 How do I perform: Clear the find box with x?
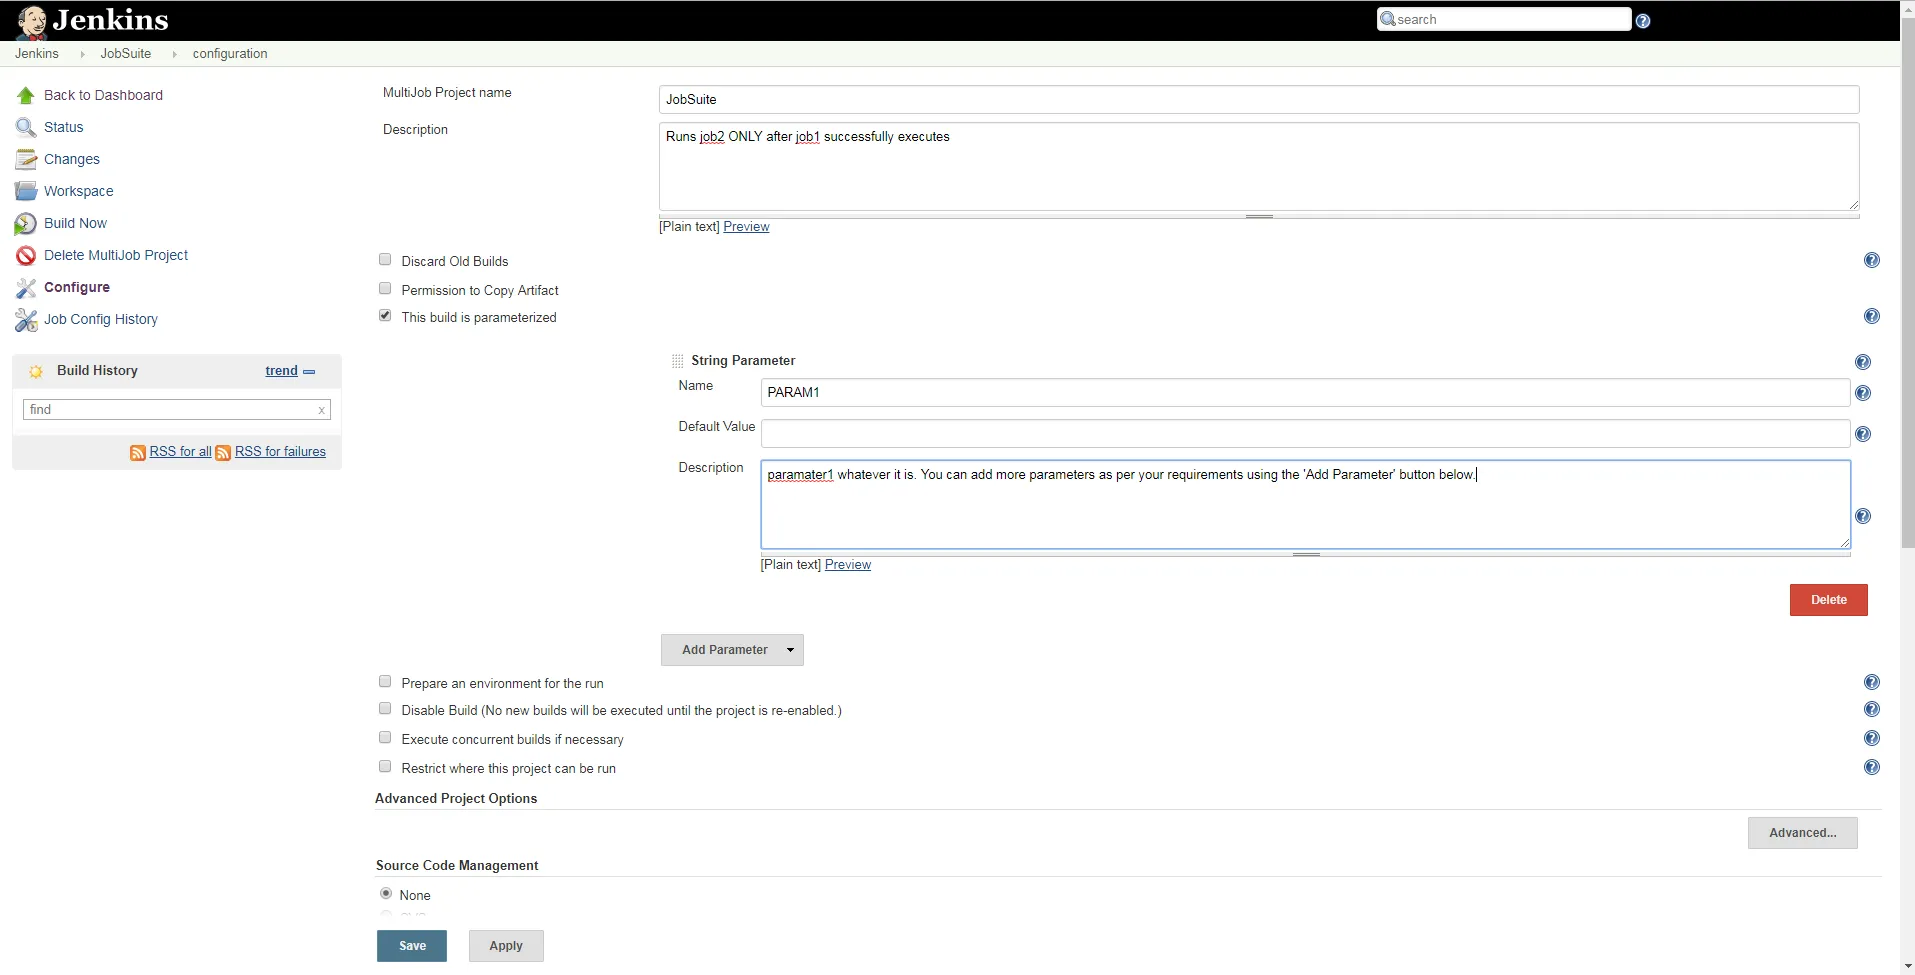pos(321,410)
